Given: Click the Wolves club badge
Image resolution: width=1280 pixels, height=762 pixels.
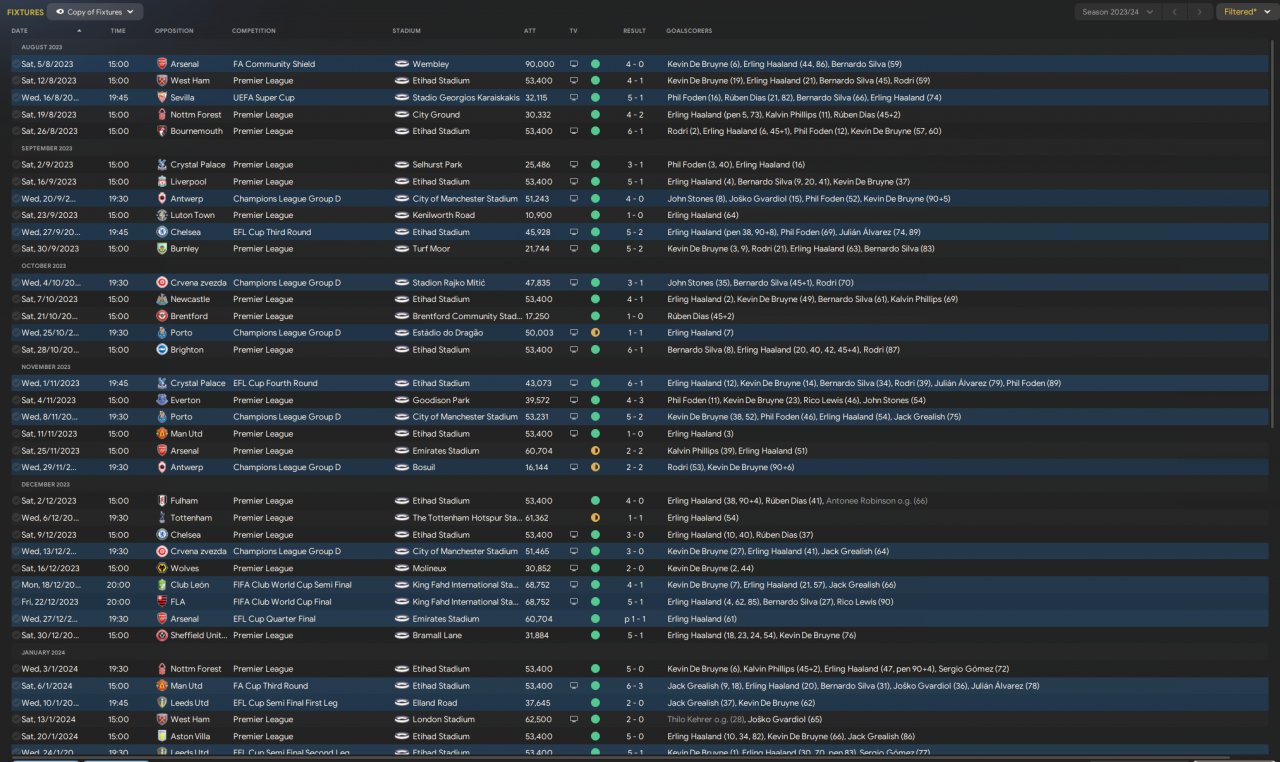Looking at the screenshot, I should pos(162,568).
